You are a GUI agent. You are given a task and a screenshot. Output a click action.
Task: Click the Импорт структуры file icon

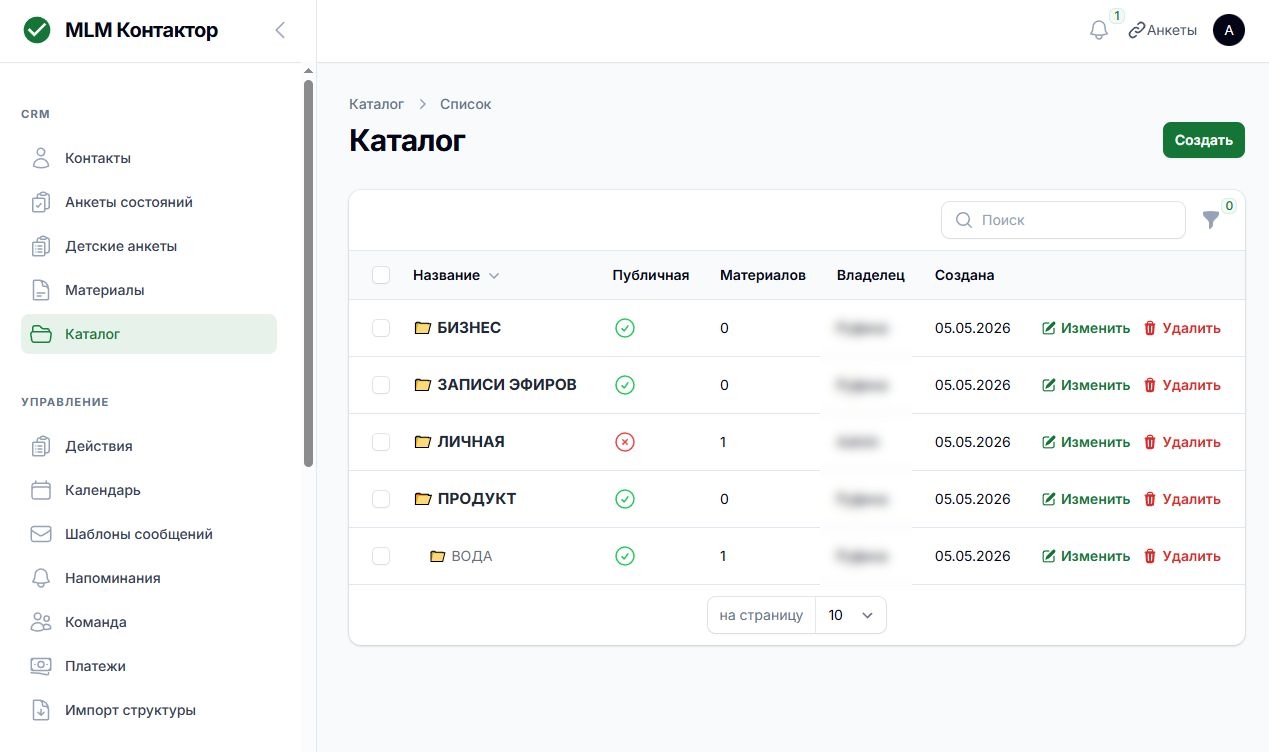41,710
